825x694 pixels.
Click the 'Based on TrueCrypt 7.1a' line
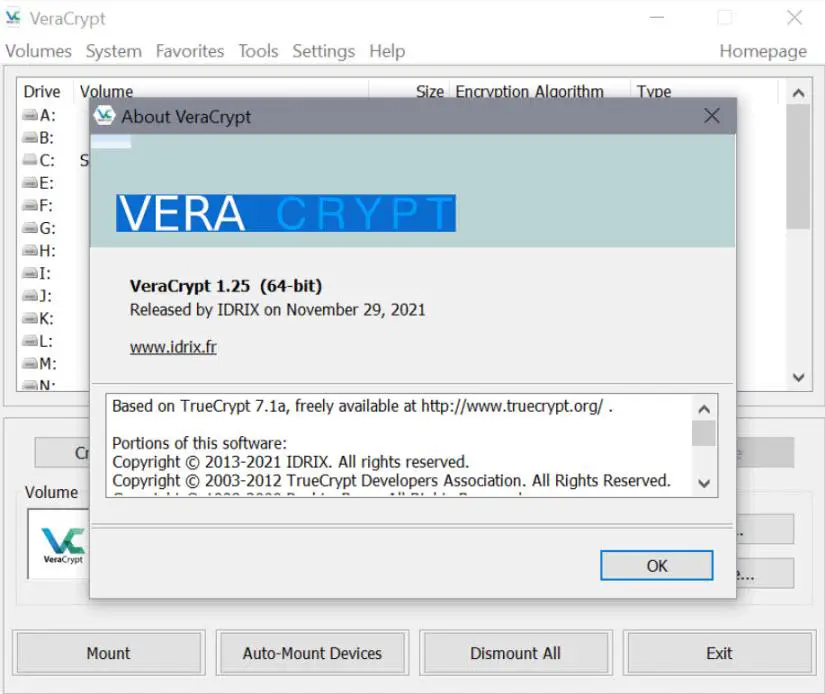pos(363,406)
